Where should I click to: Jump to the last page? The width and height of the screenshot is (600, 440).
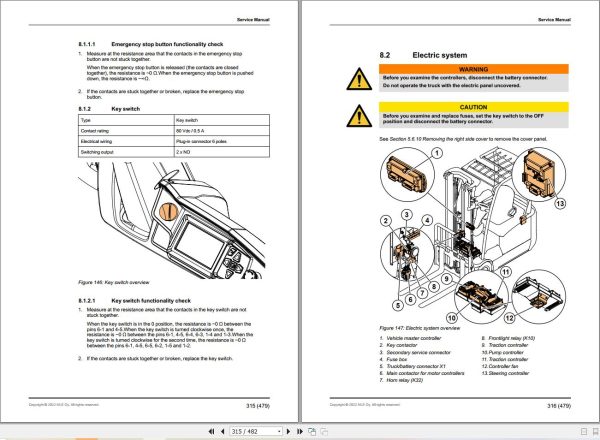click(x=300, y=432)
